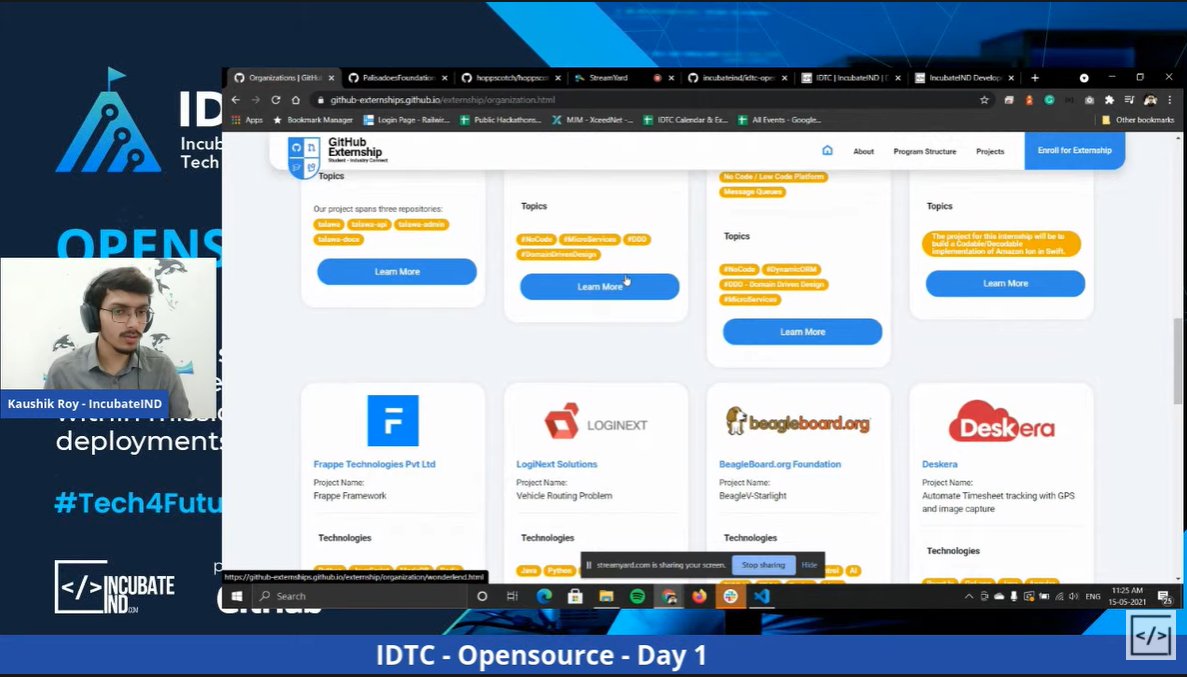Click the Deskera logo

[1005, 423]
